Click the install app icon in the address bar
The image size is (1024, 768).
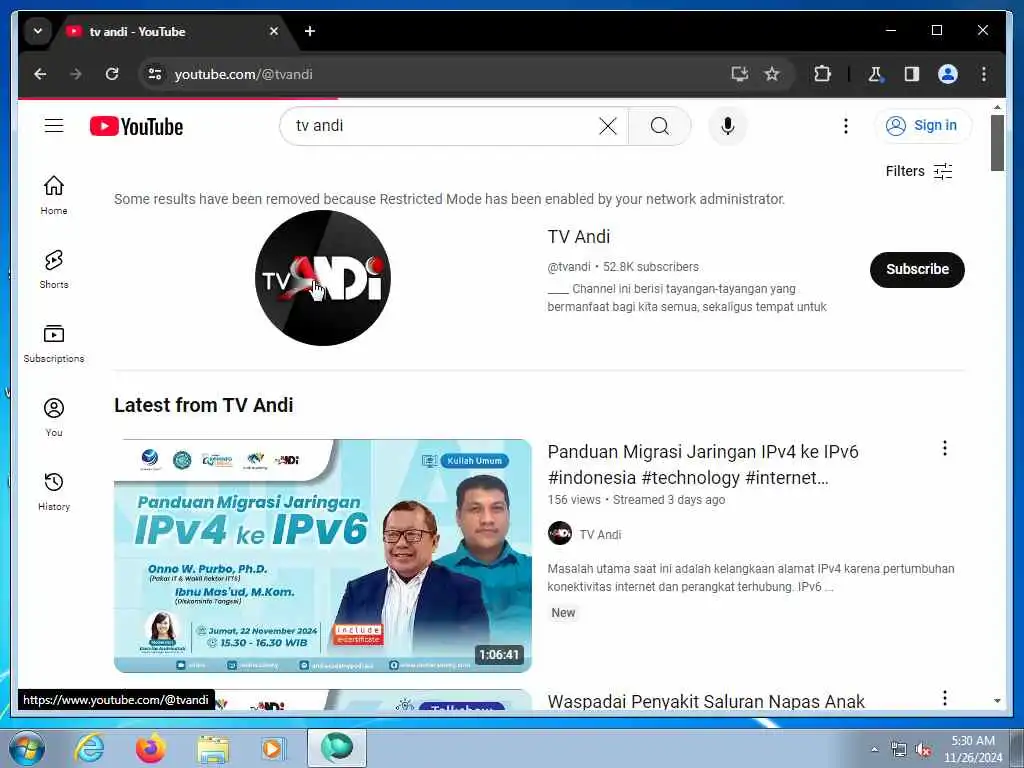pos(739,74)
